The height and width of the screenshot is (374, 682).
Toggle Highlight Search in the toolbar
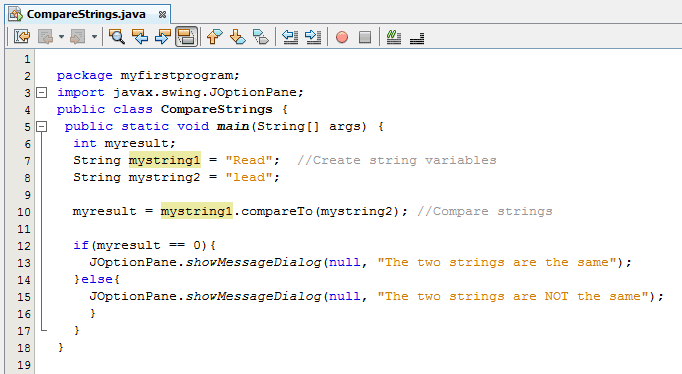(x=187, y=37)
